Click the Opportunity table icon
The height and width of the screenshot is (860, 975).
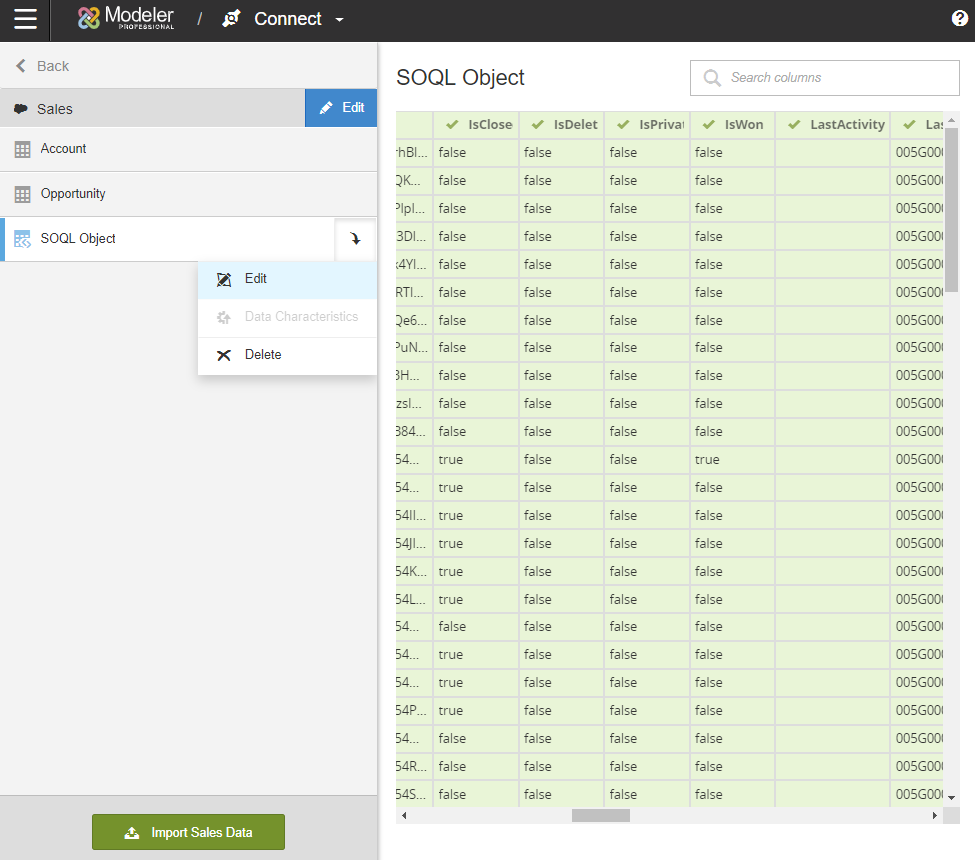click(22, 194)
